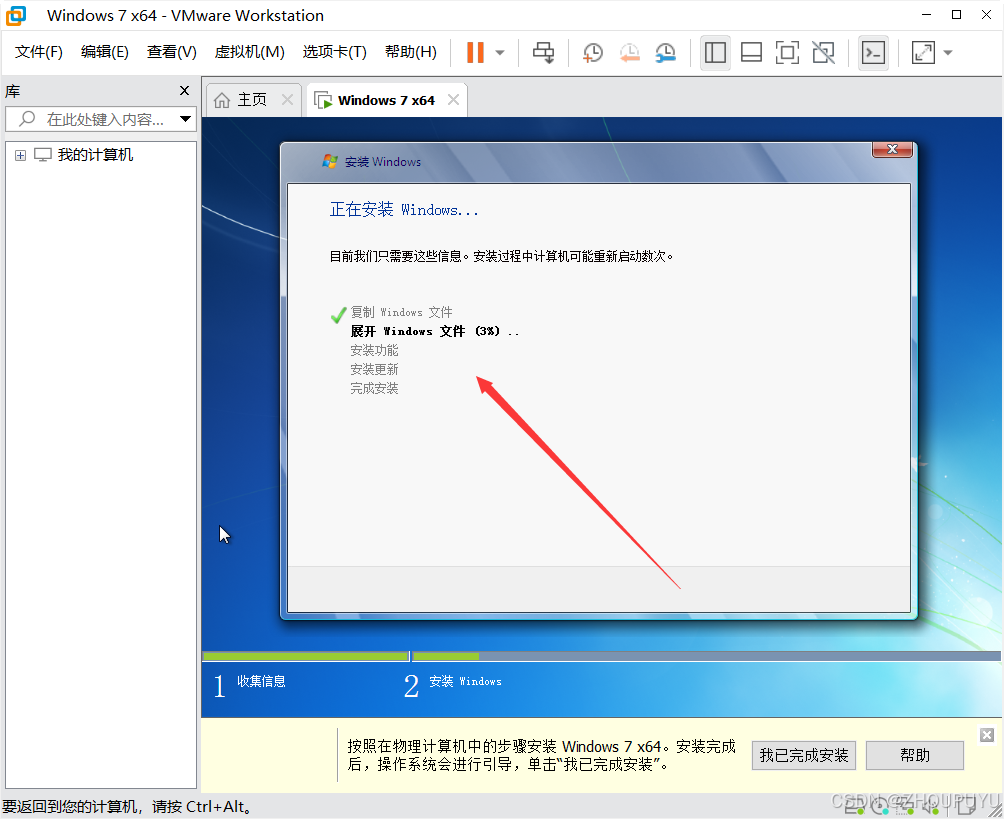Image resolution: width=1004 pixels, height=819 pixels.
Task: Take a snapshot of this virtual machine
Action: (593, 53)
